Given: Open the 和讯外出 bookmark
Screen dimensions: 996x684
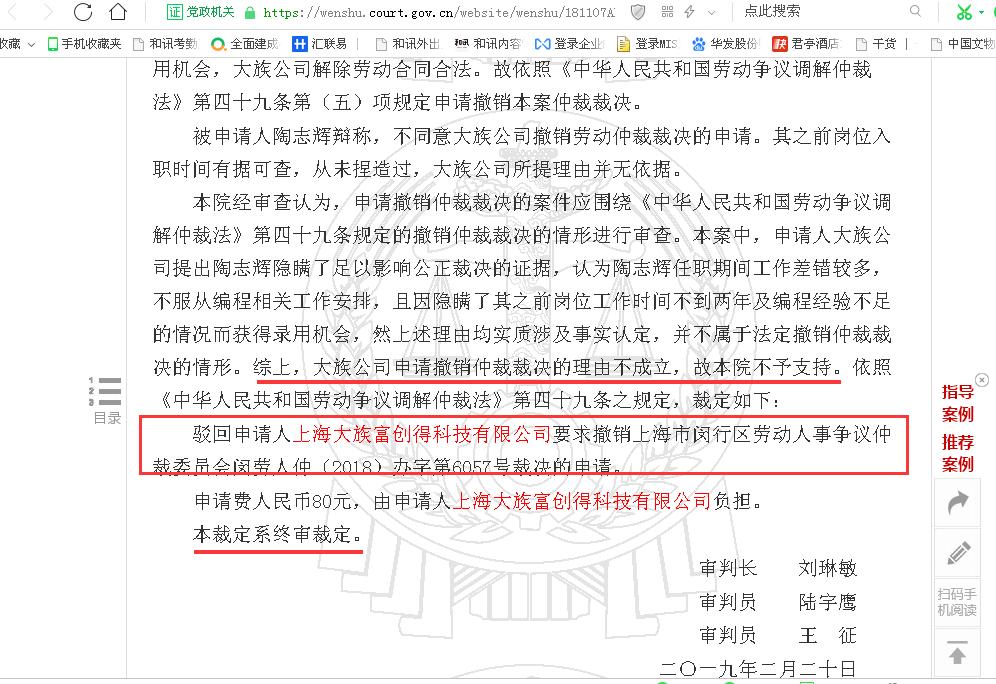Looking at the screenshot, I should [407, 44].
